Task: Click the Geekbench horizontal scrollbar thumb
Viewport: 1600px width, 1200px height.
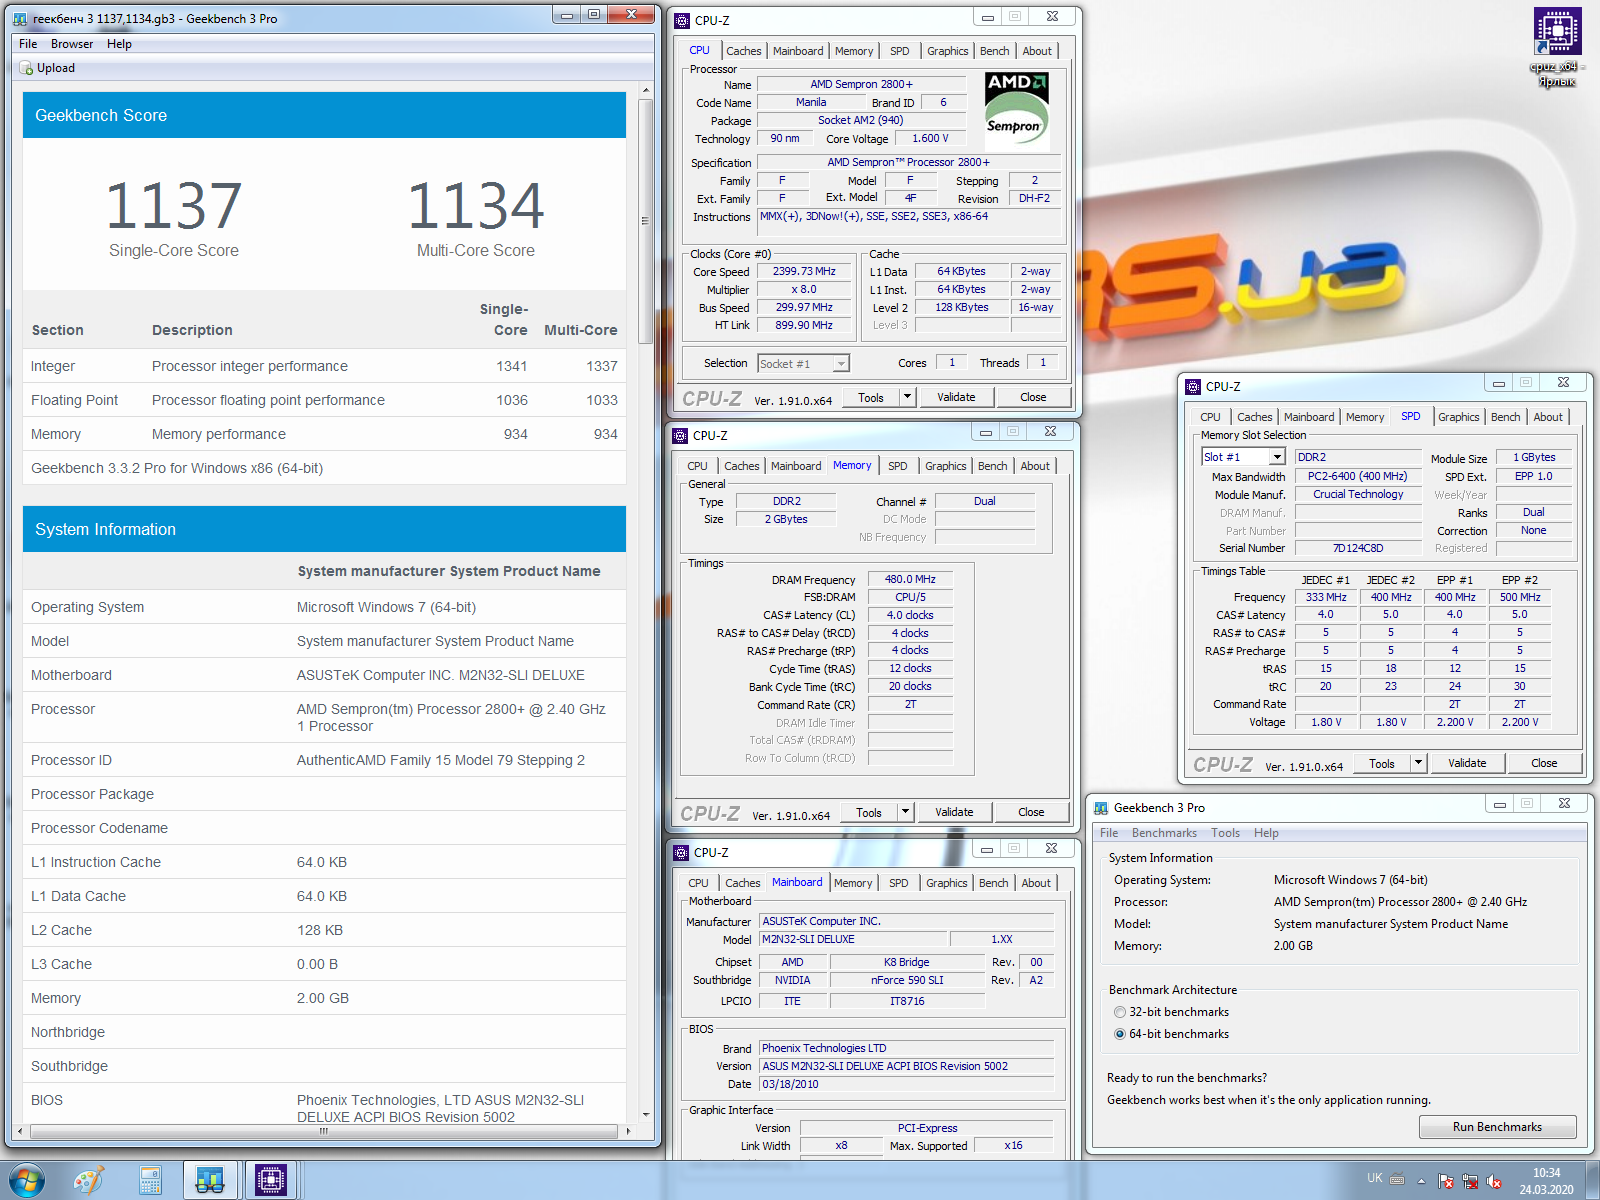Action: tap(323, 1132)
